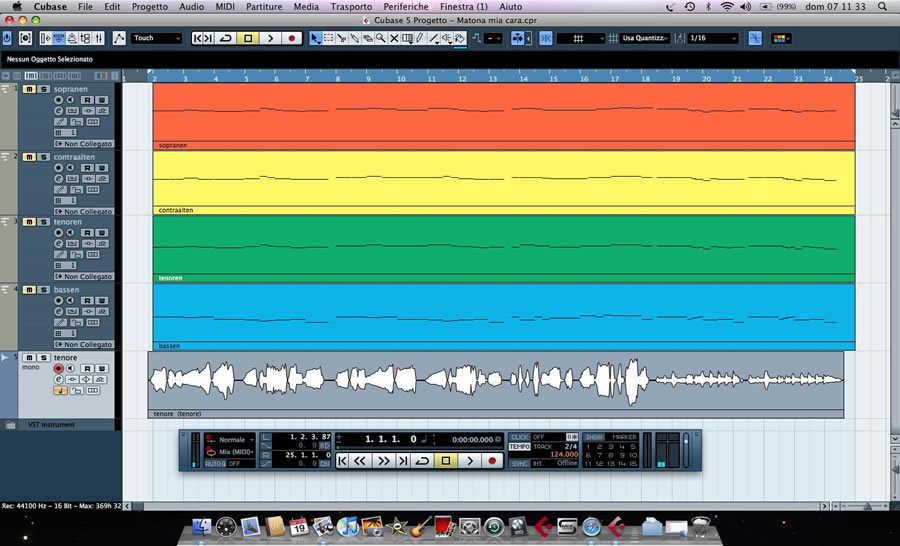900x546 pixels.
Task: Open the color selector dropdown
Action: [781, 38]
